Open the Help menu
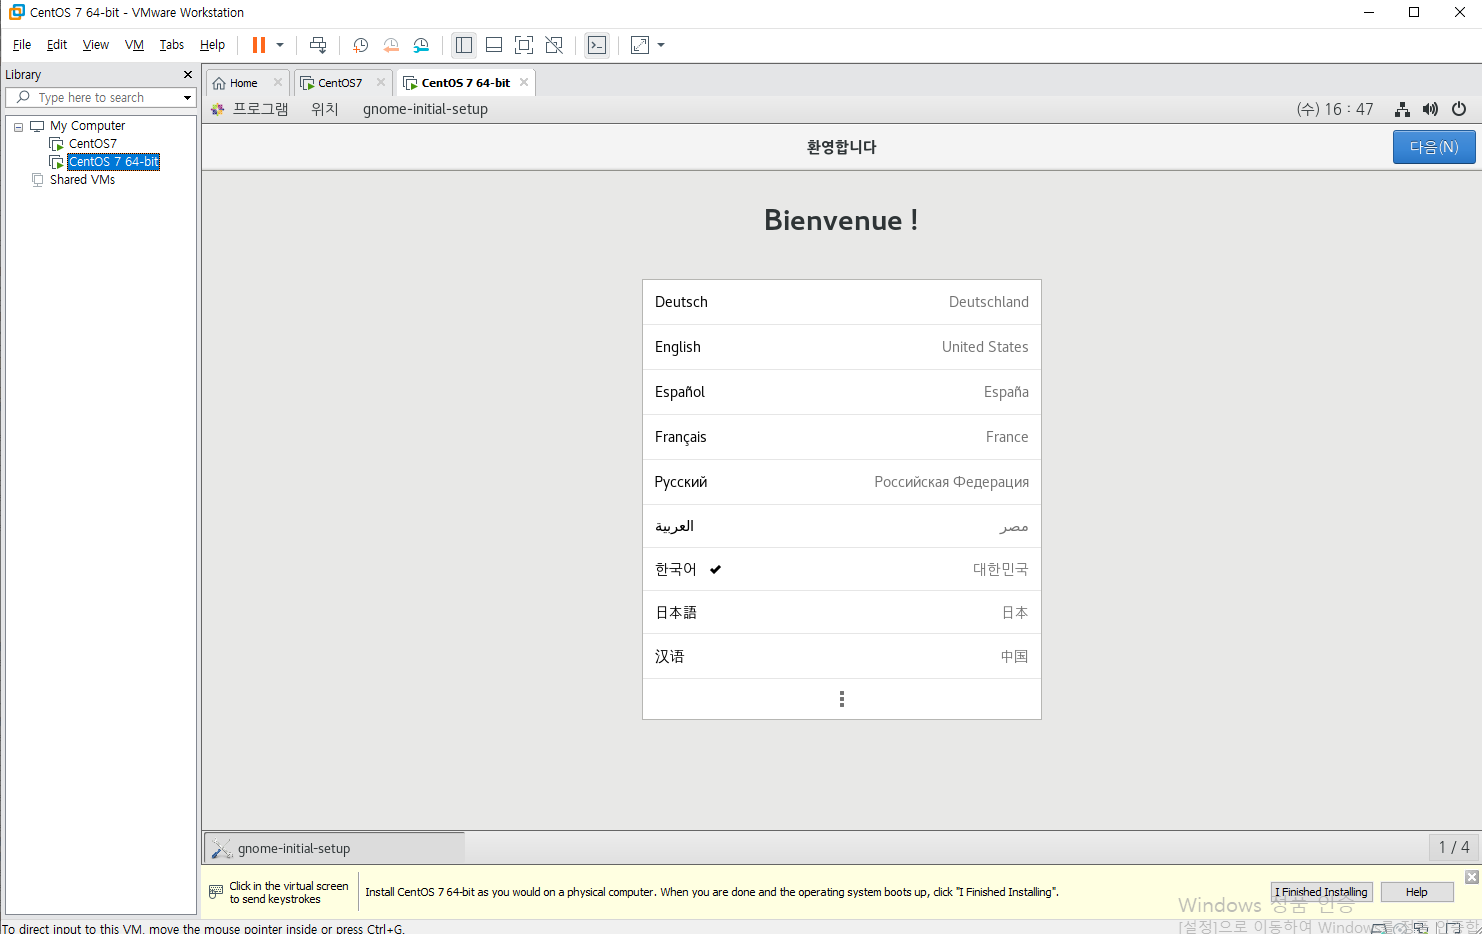1482x934 pixels. click(x=212, y=45)
